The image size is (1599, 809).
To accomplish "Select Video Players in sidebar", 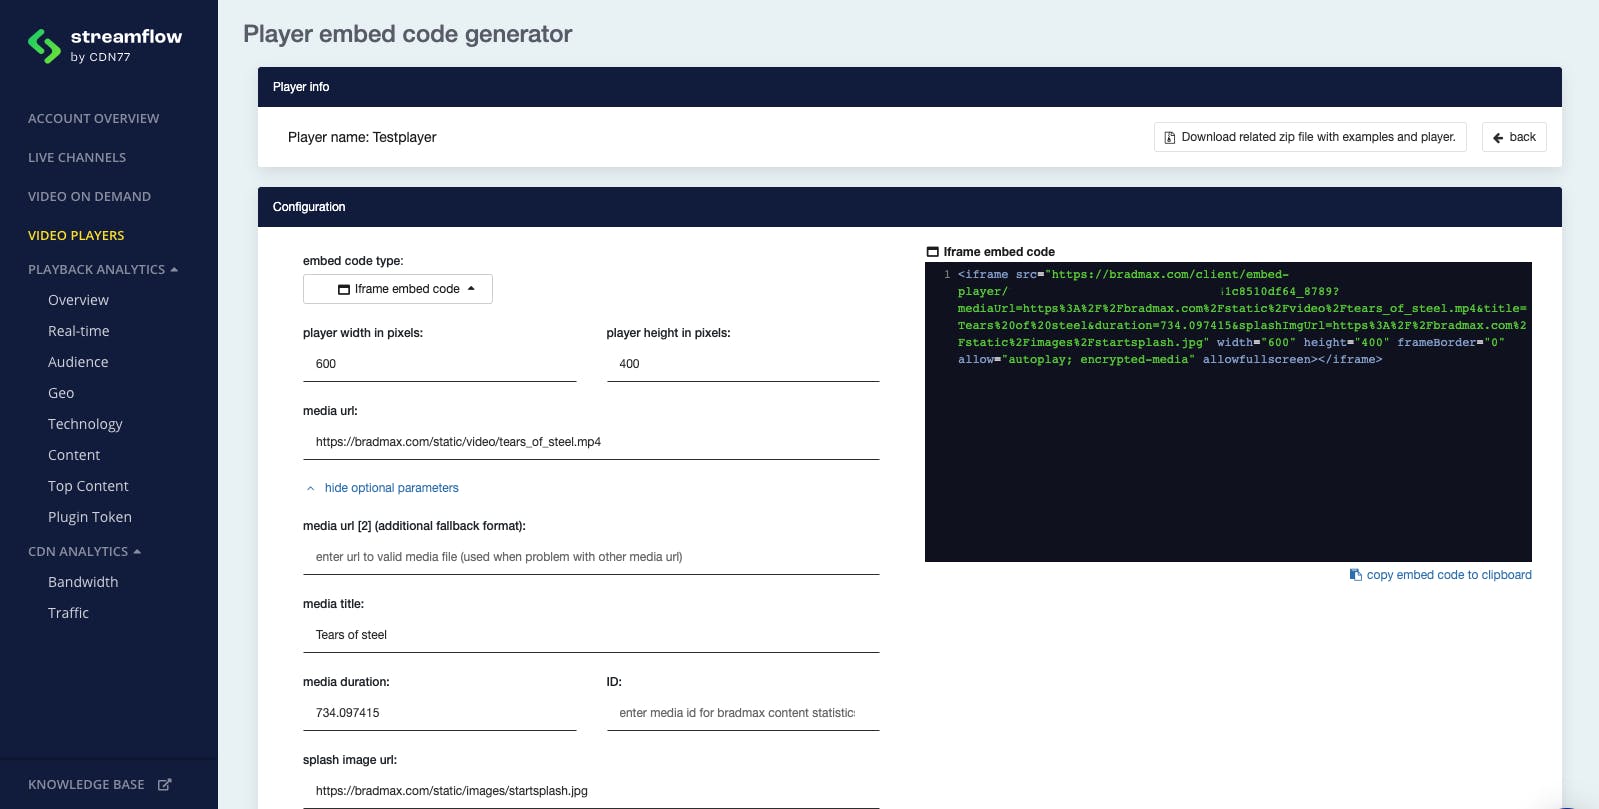I will tap(76, 236).
